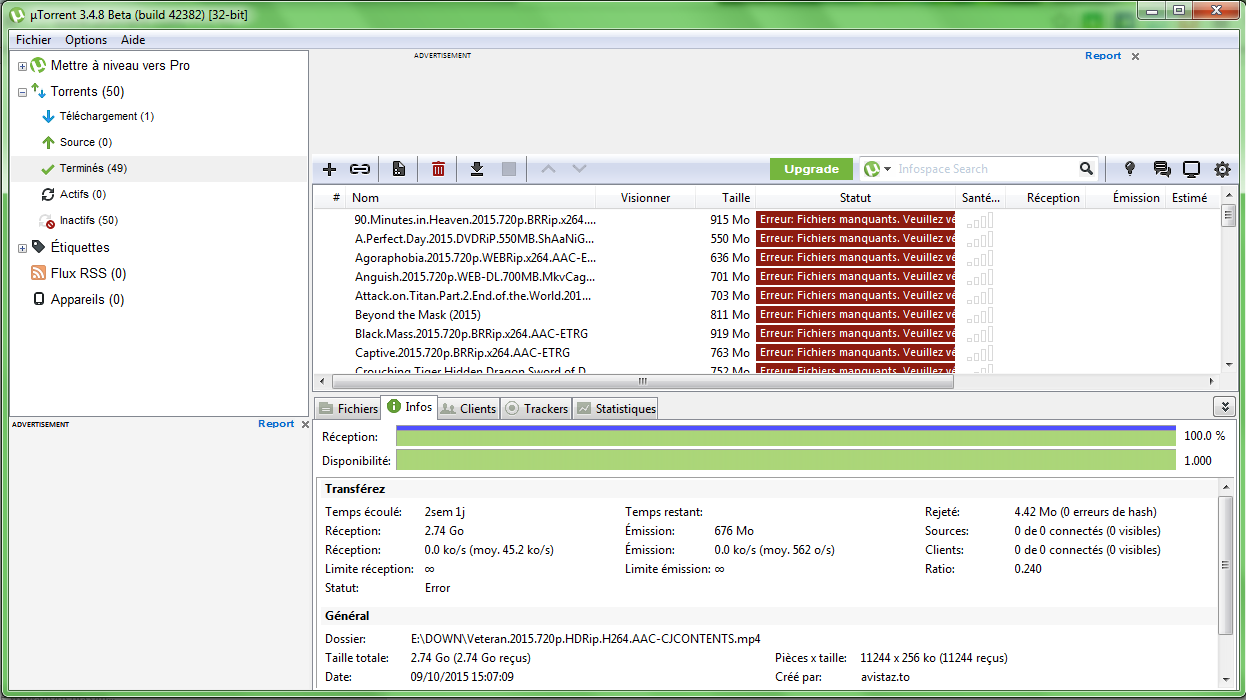The image size is (1246, 700).
Task: Expand the Mettre à niveau vers Pro node
Action: pos(22,66)
